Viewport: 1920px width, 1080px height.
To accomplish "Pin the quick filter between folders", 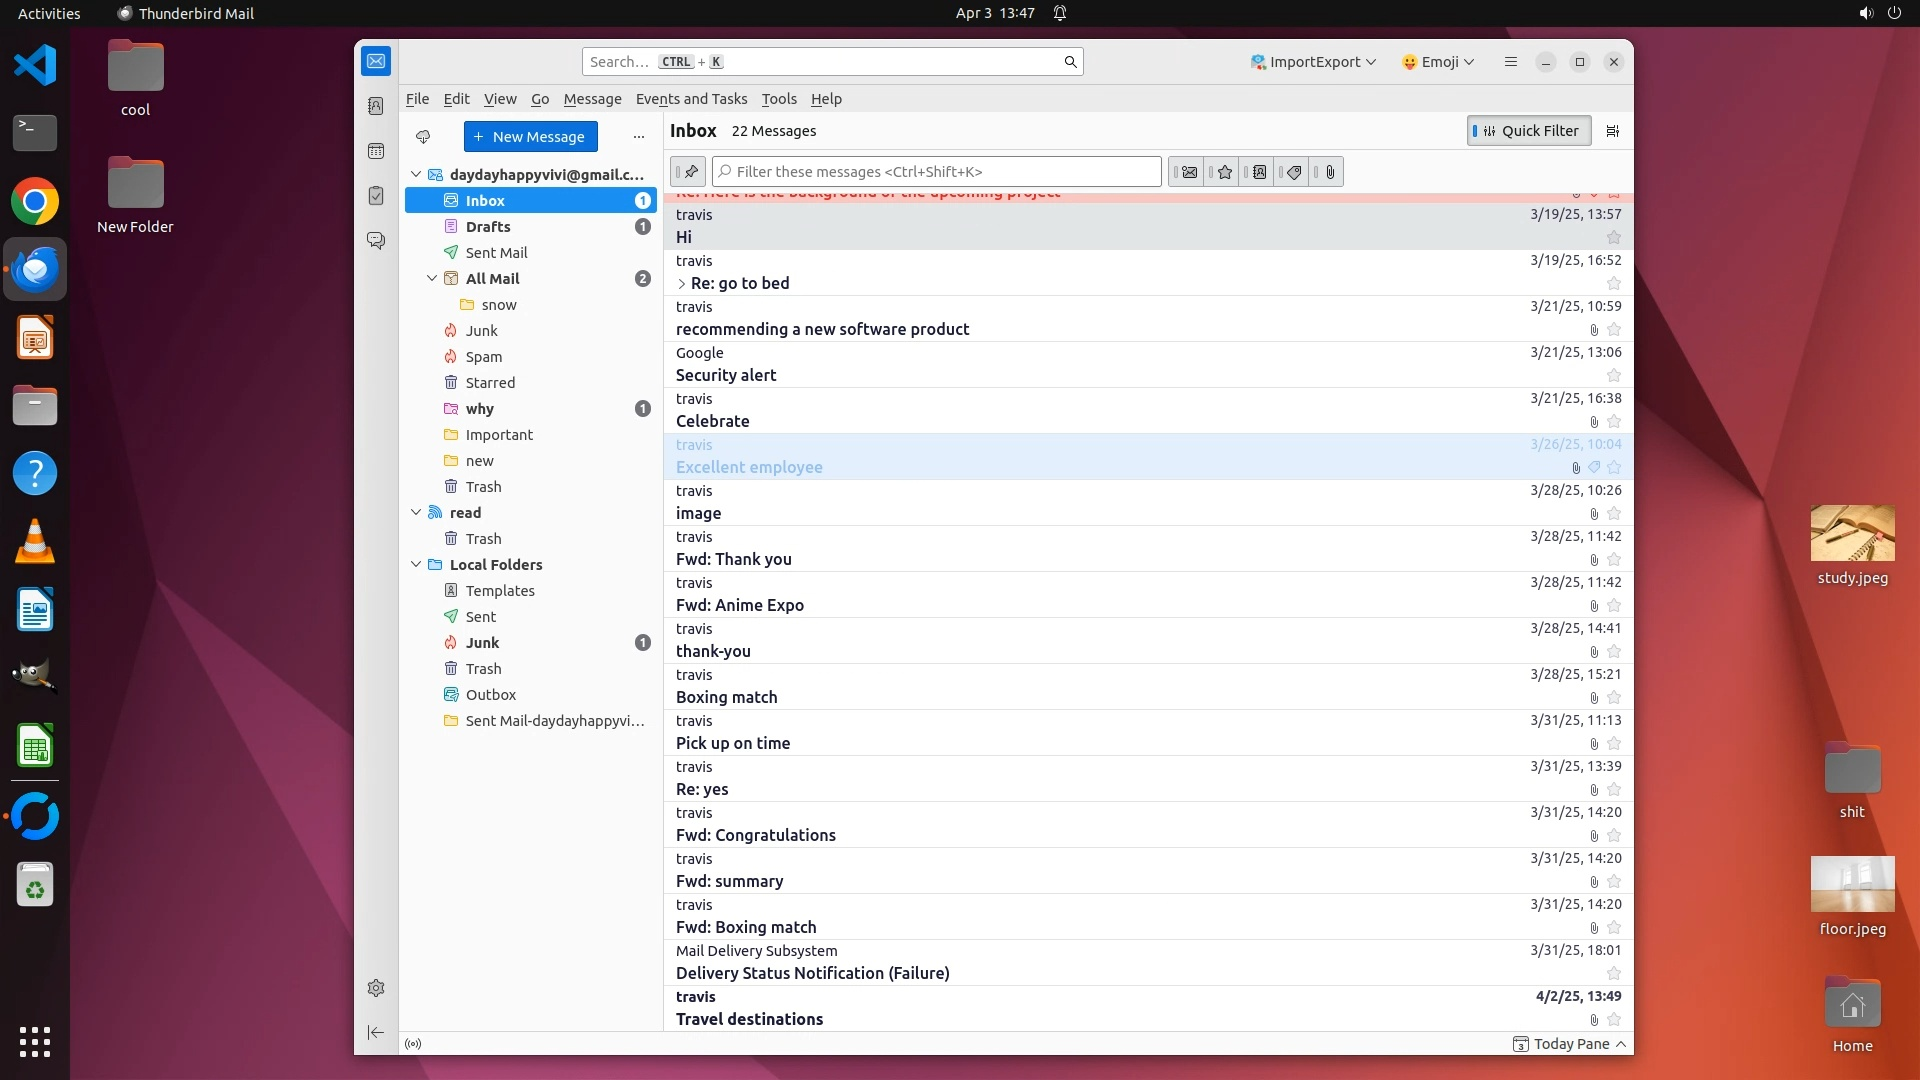I will [689, 172].
